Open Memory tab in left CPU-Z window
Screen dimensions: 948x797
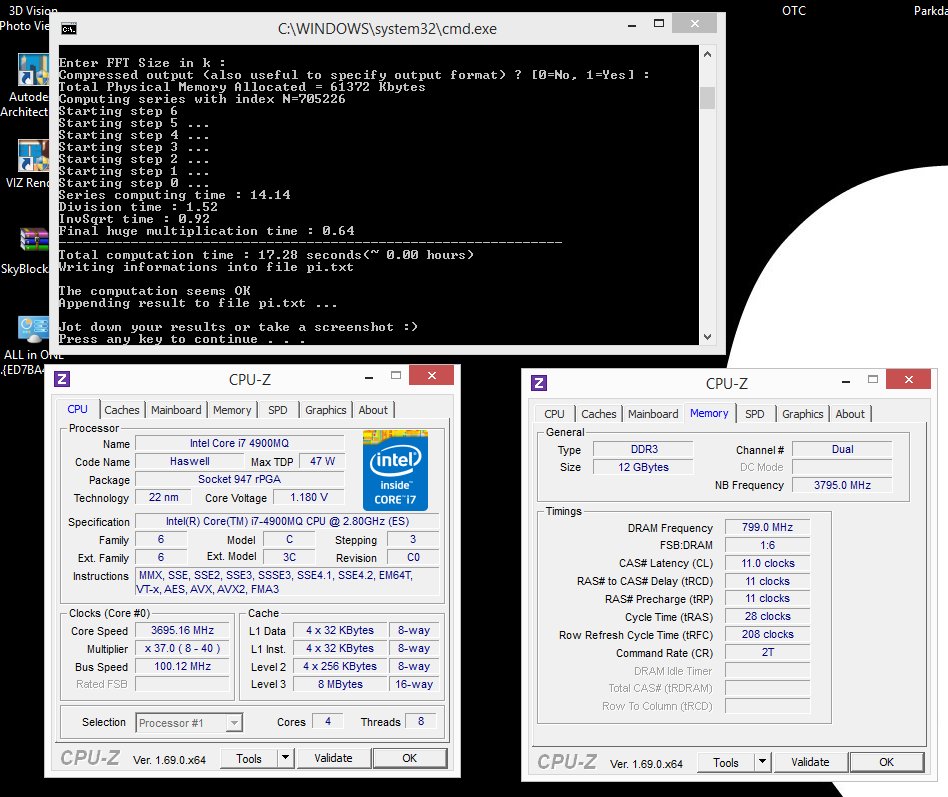coord(232,410)
